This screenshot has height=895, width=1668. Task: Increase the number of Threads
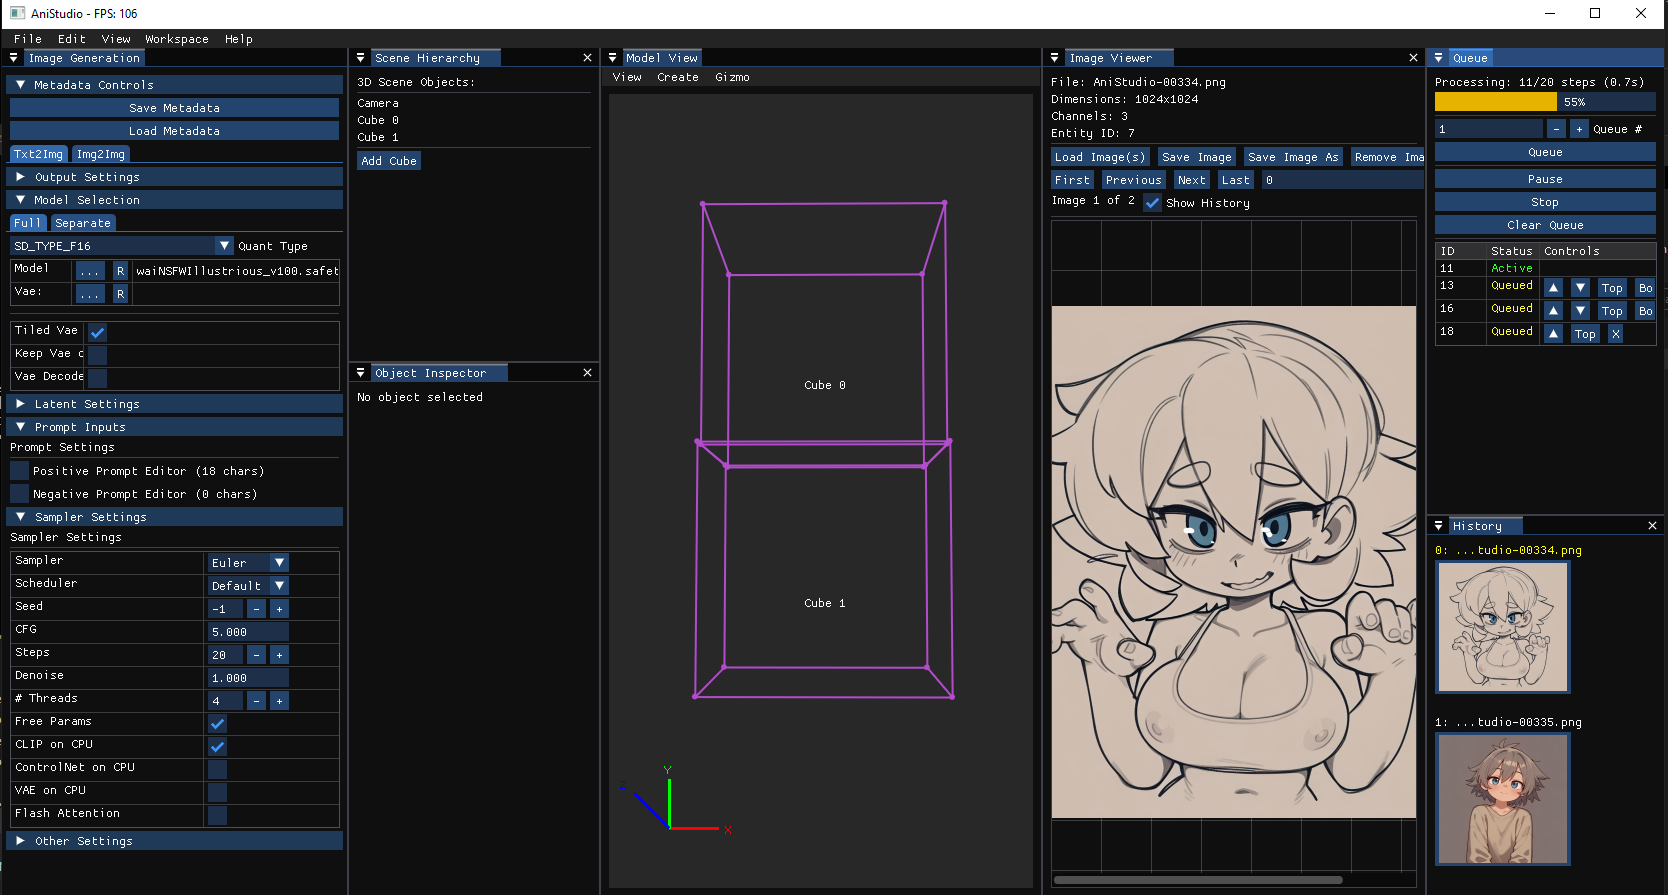(x=279, y=701)
